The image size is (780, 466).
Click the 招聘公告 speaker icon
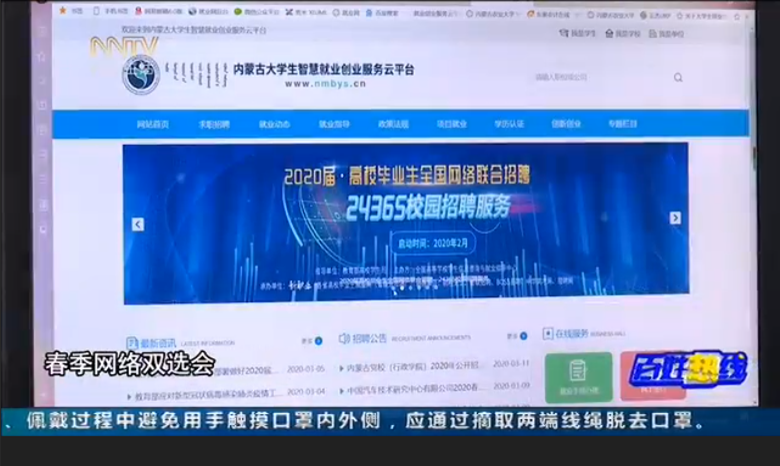[344, 339]
